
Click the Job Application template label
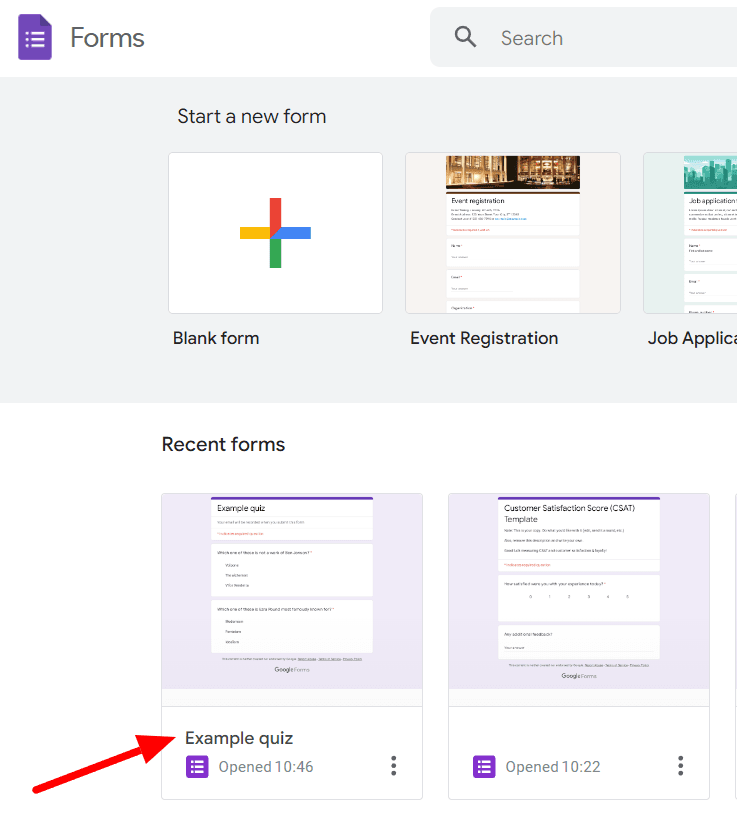pos(692,338)
